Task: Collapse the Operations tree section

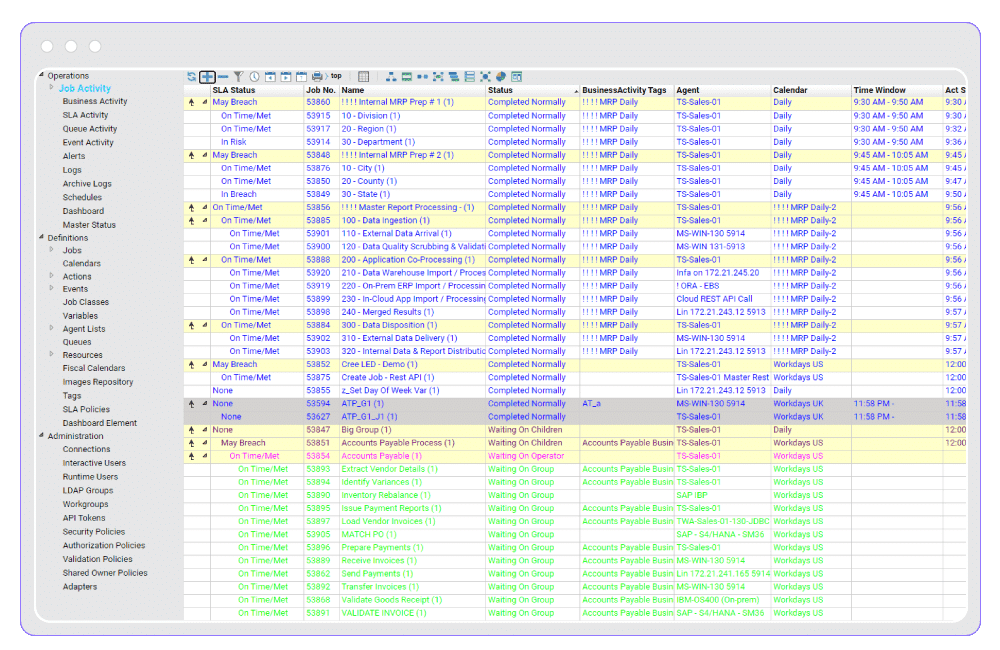Action: point(40,75)
